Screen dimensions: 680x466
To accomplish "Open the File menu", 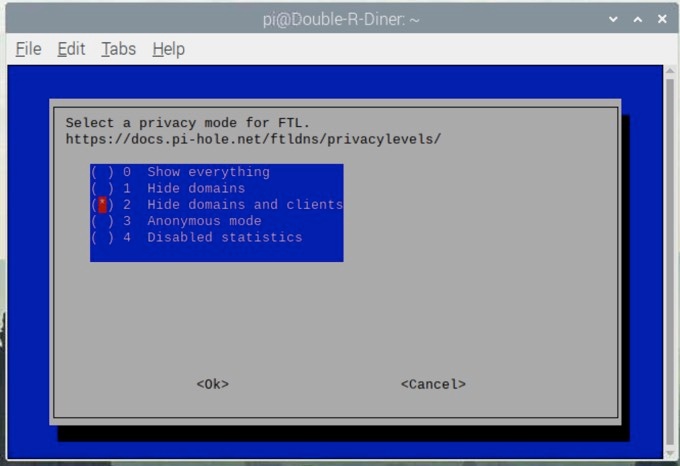I will click(x=28, y=49).
